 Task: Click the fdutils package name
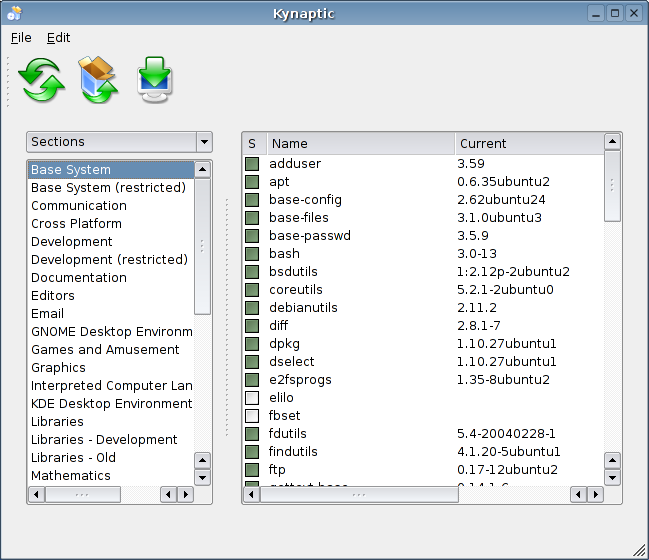tap(288, 434)
